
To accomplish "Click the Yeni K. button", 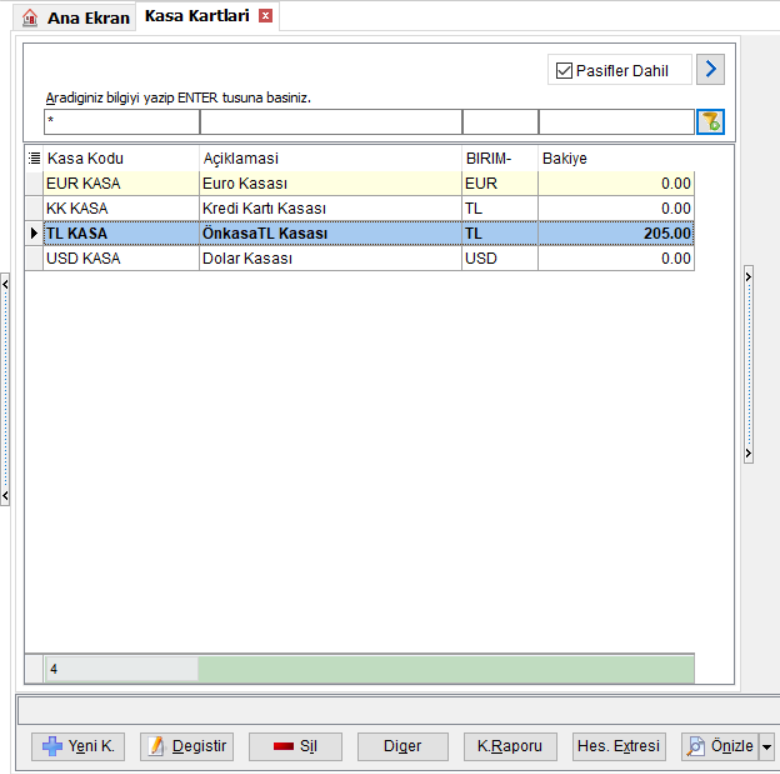I will [78, 746].
